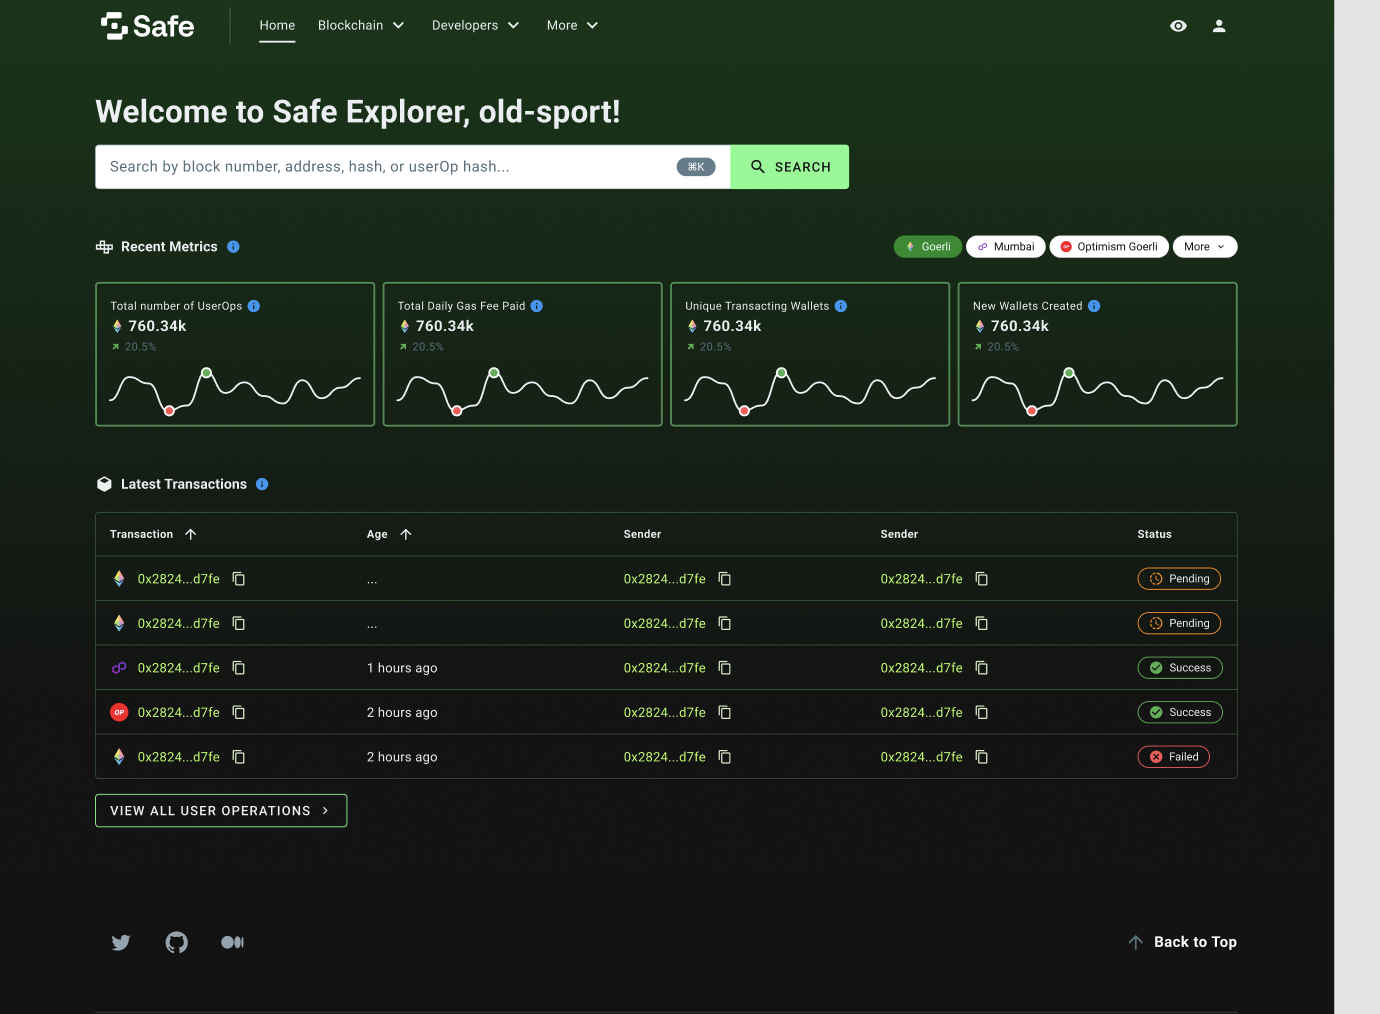Click Success badge in 1 hours ago row

click(x=1180, y=668)
